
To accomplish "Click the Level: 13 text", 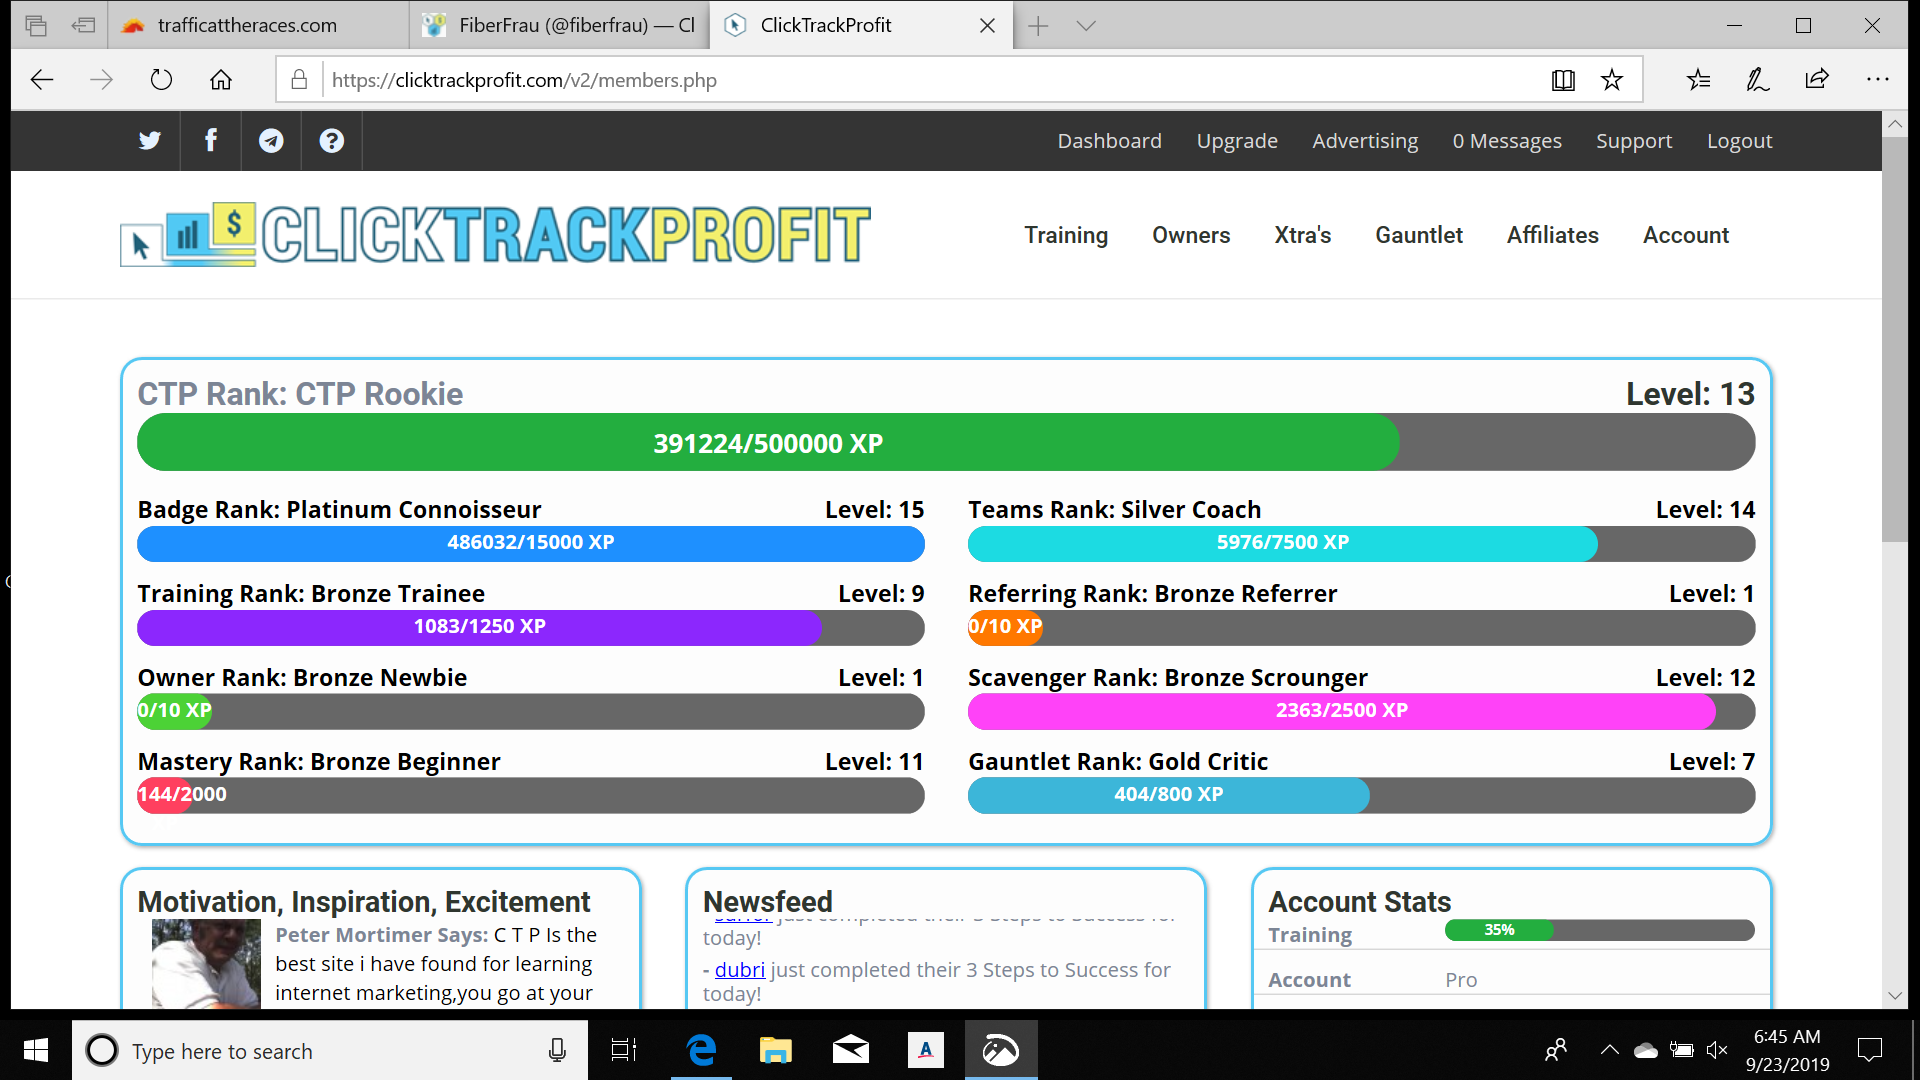I will 1690,394.
